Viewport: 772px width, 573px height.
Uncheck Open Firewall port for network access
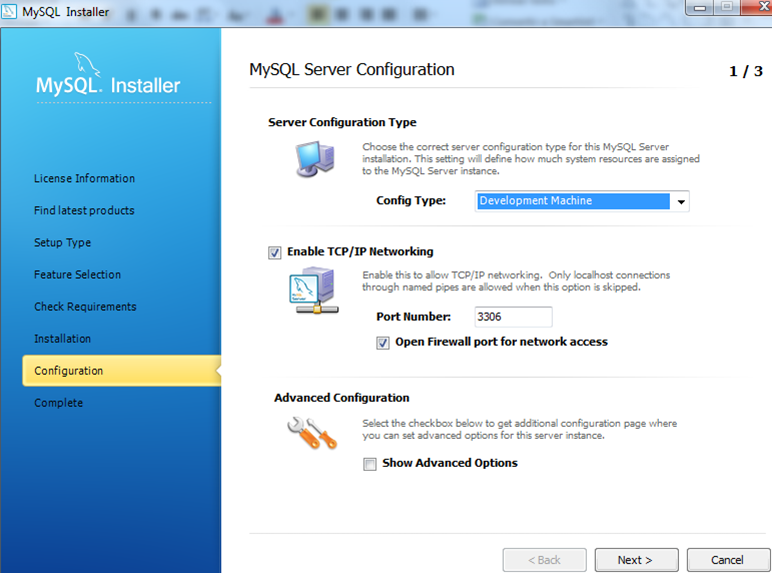coord(383,342)
